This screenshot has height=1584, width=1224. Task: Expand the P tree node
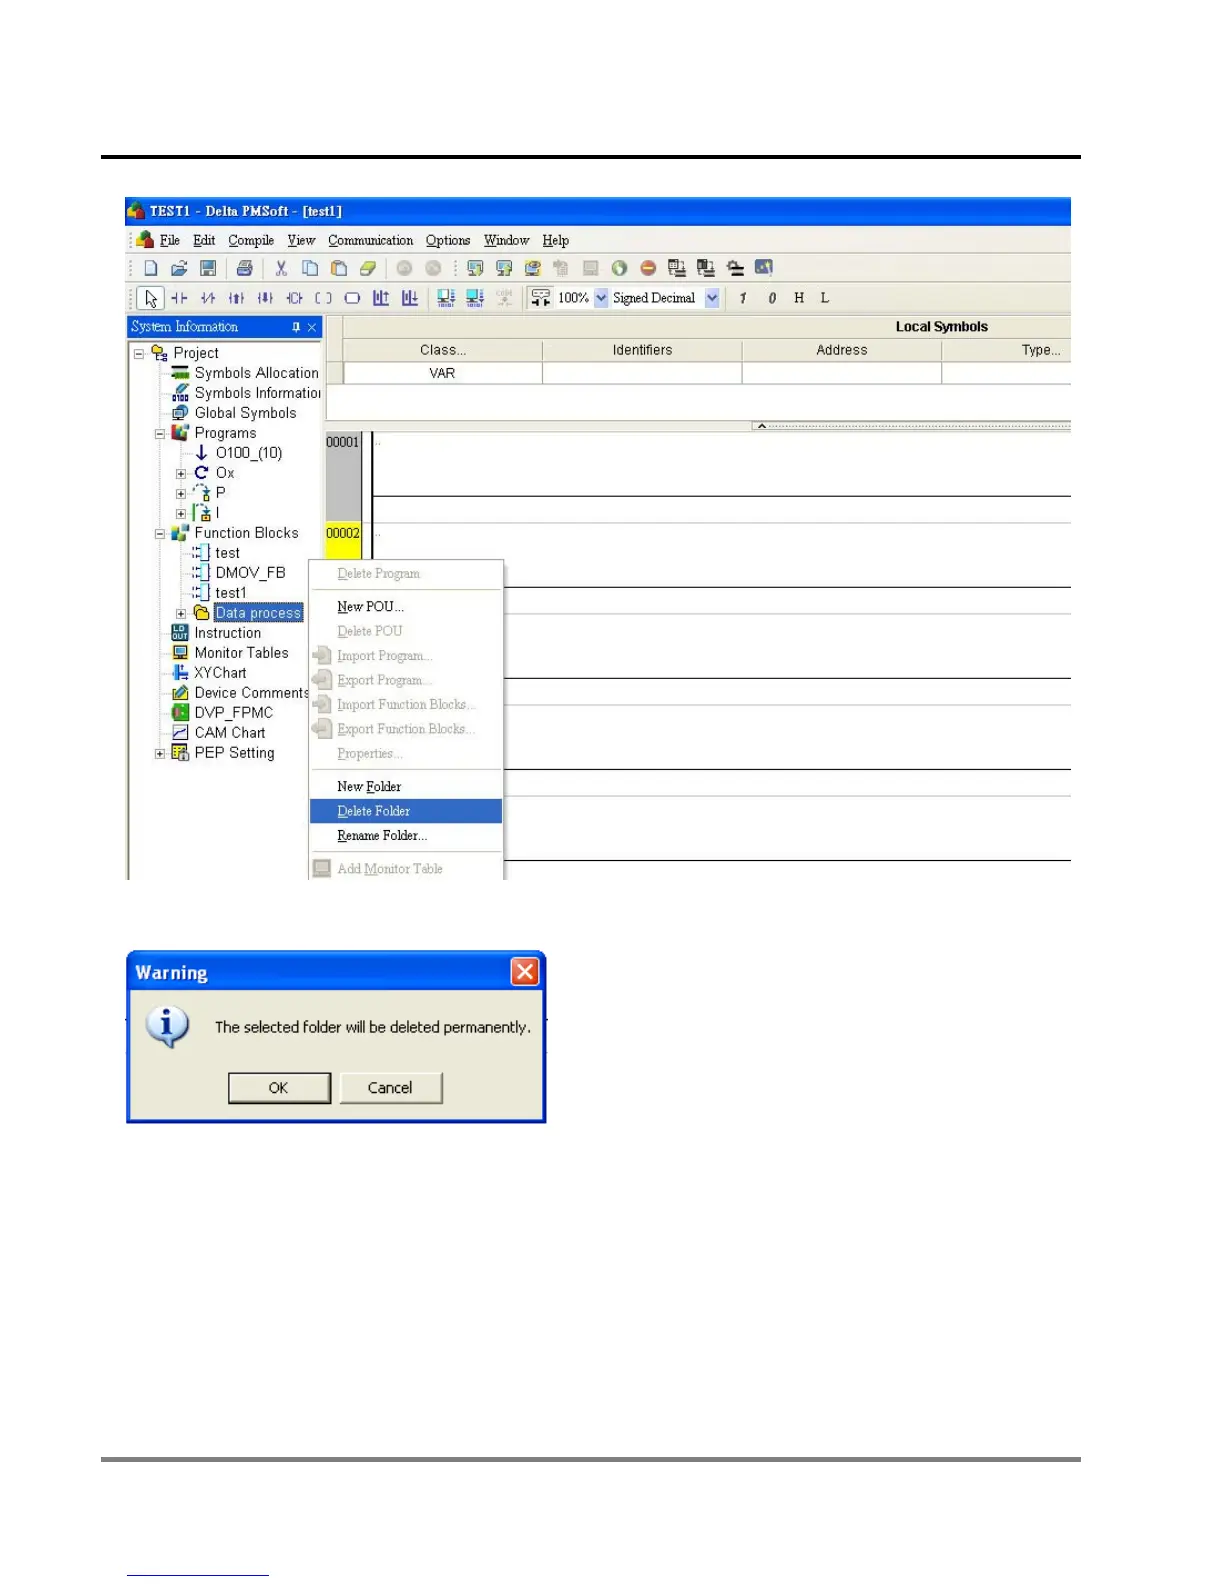pyautogui.click(x=181, y=493)
